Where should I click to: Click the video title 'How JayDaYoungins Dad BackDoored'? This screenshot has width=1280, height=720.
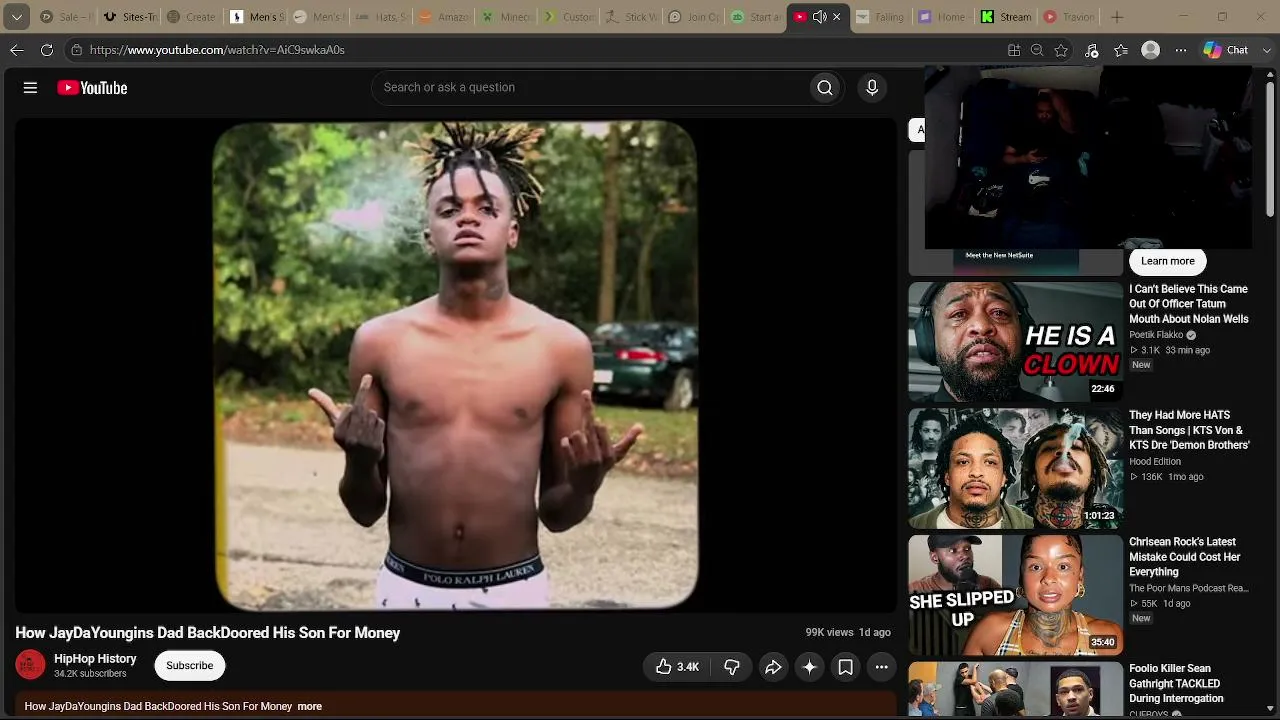tap(208, 633)
